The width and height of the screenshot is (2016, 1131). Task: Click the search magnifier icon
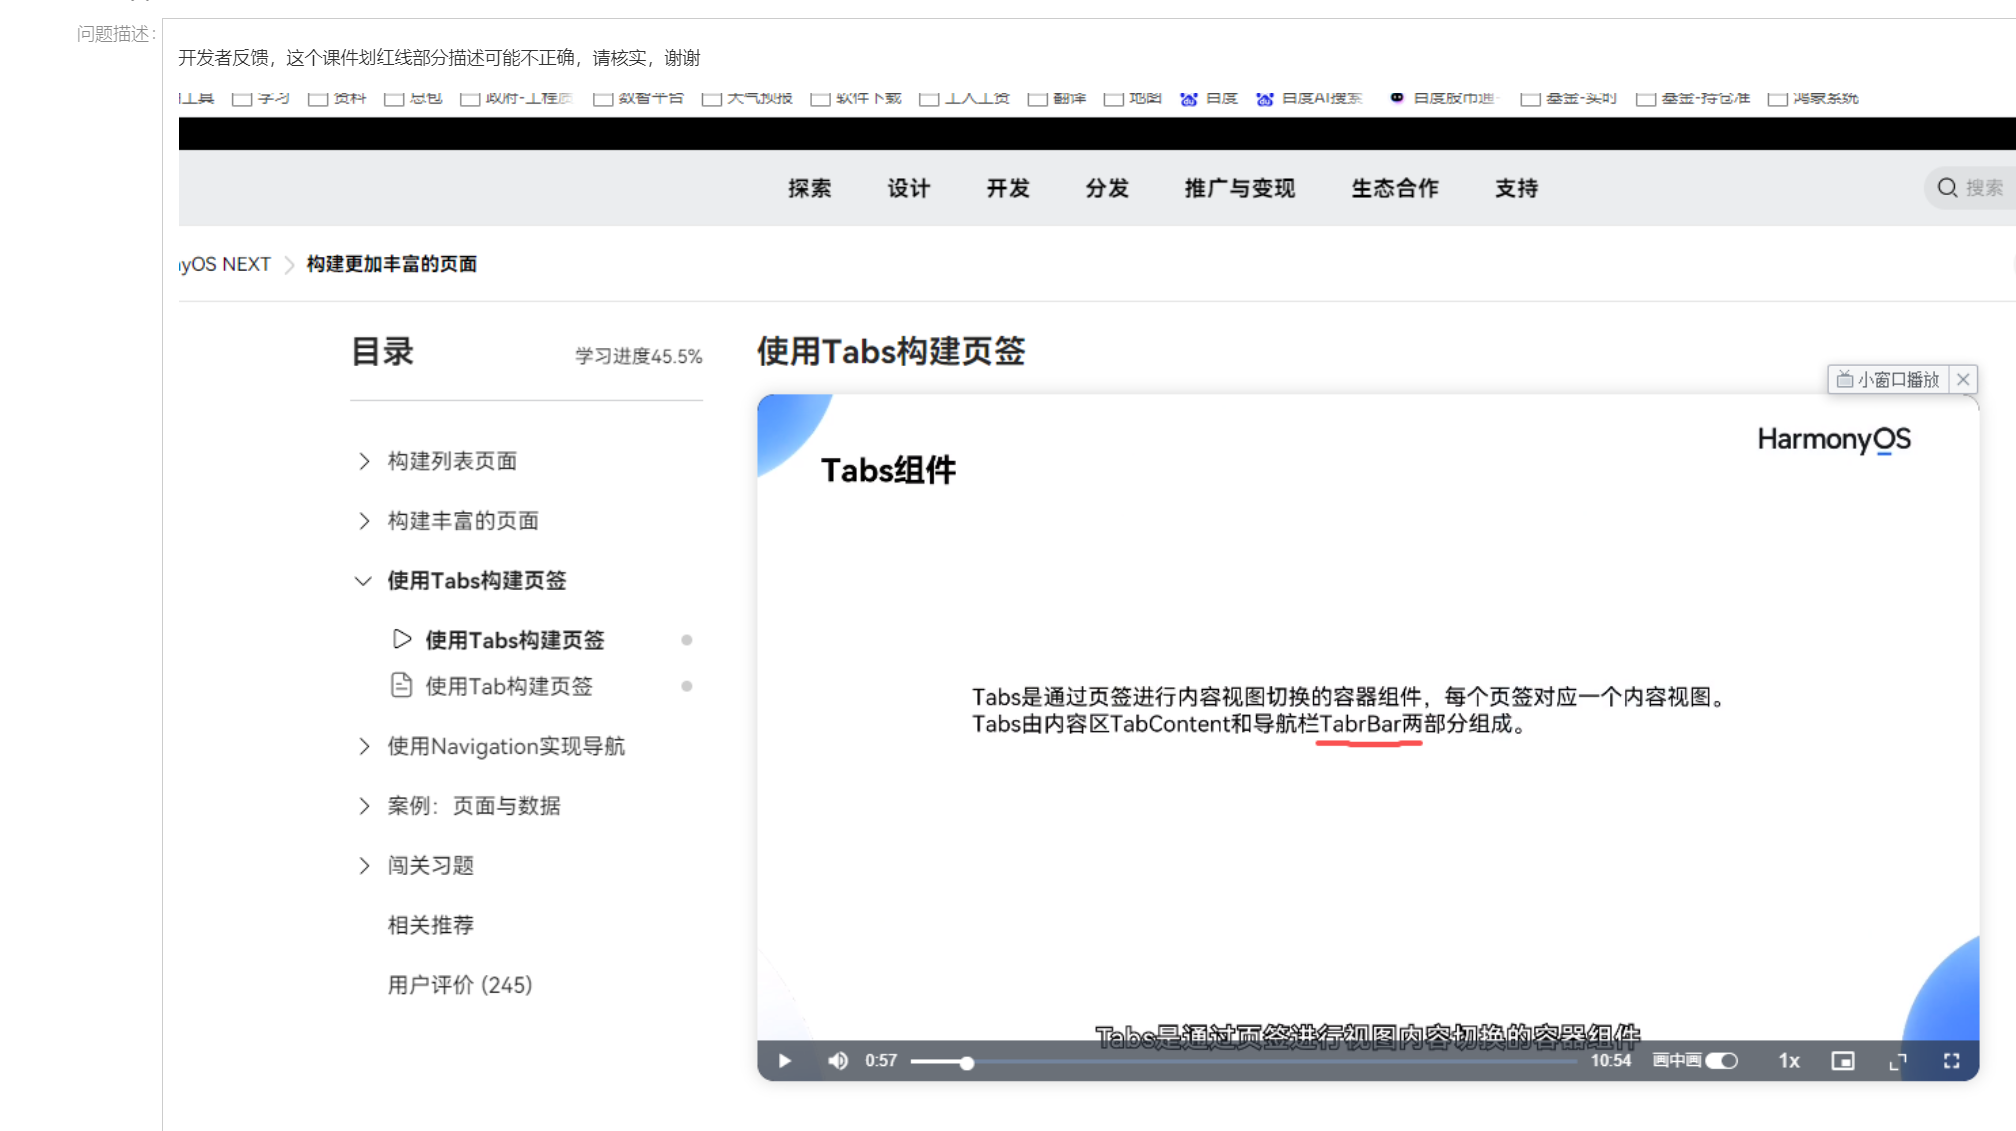click(1947, 188)
